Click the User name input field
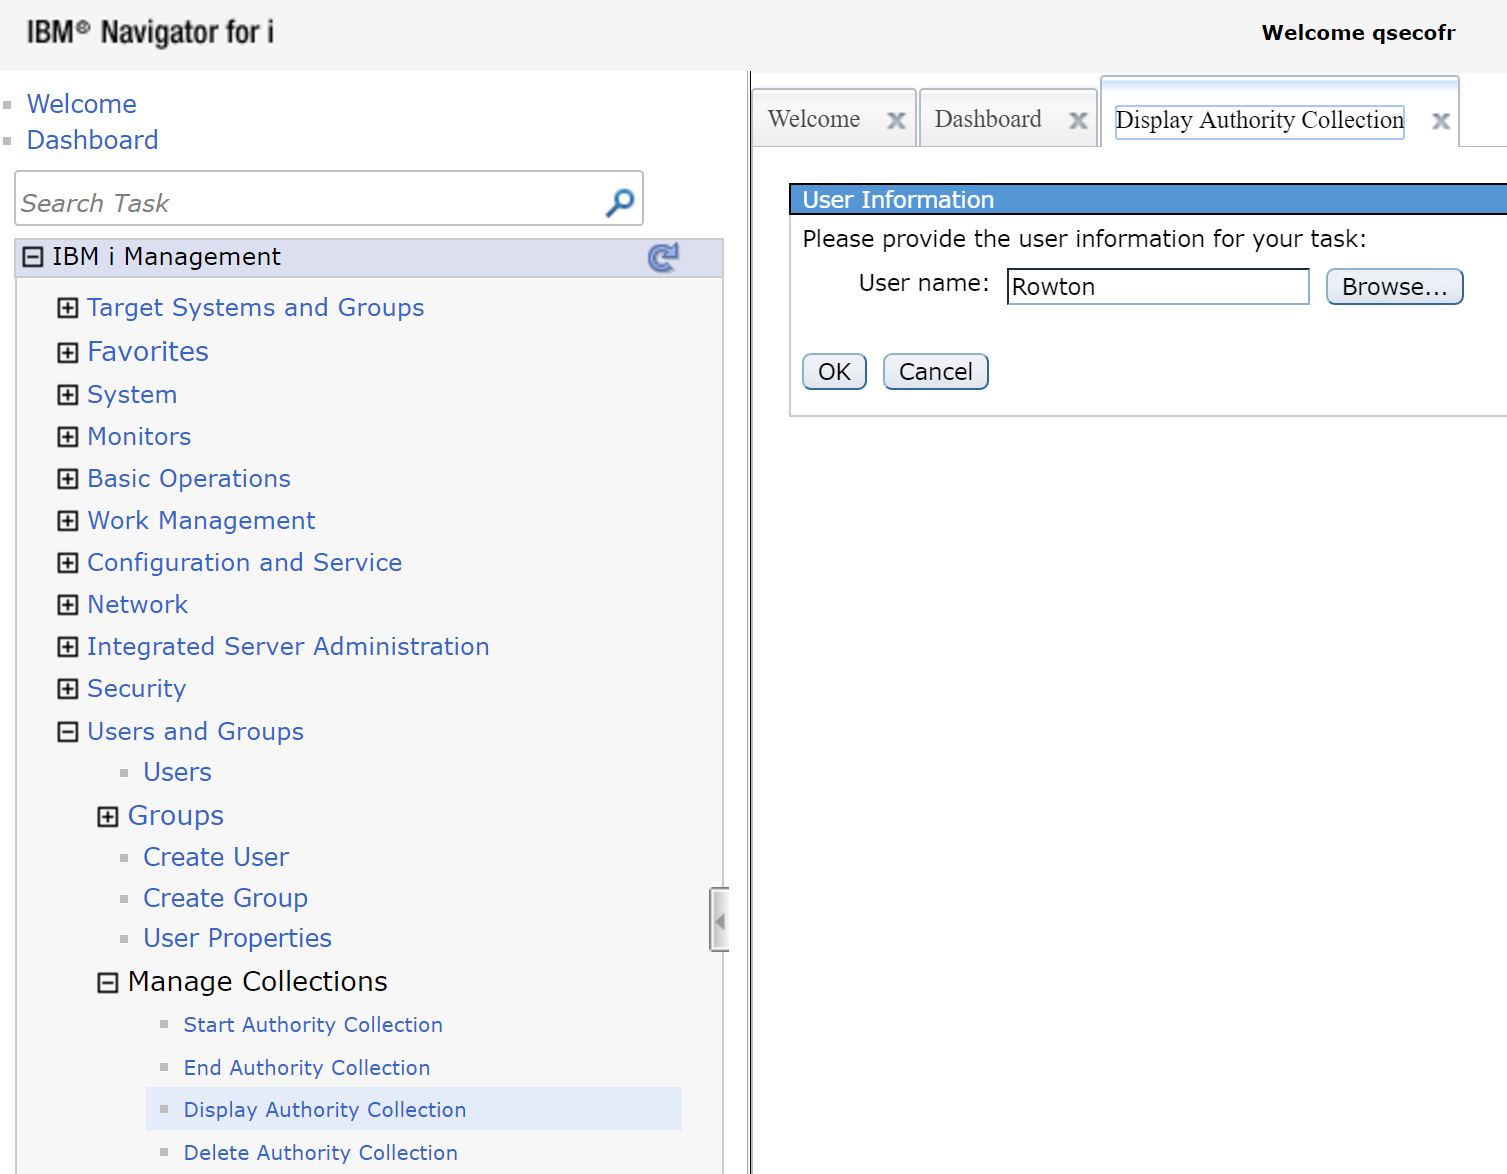The height and width of the screenshot is (1174, 1507). [x=1157, y=287]
